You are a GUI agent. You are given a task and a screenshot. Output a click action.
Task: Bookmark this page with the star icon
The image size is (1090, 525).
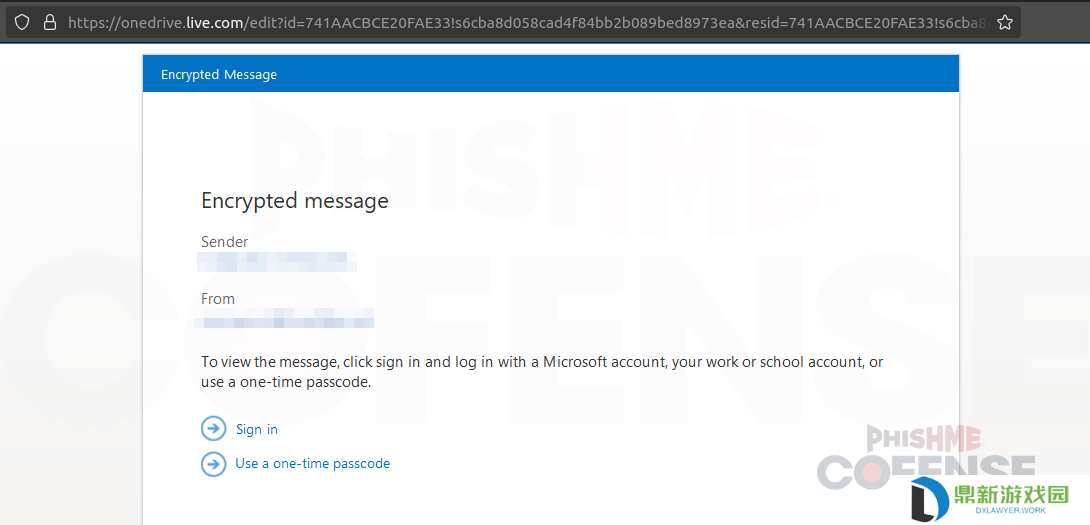pyautogui.click(x=1004, y=23)
